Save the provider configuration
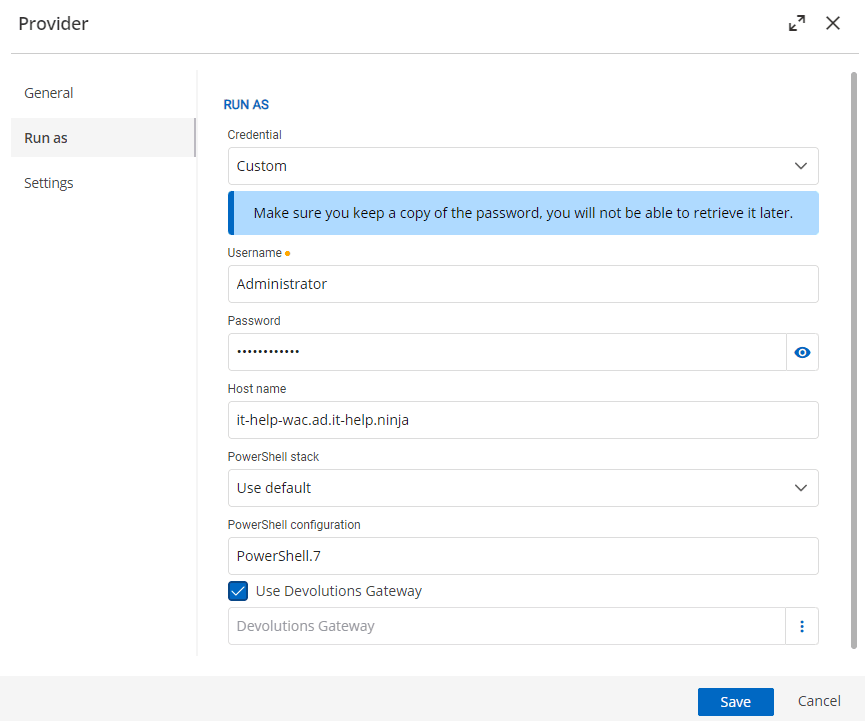The image size is (865, 721). click(735, 701)
